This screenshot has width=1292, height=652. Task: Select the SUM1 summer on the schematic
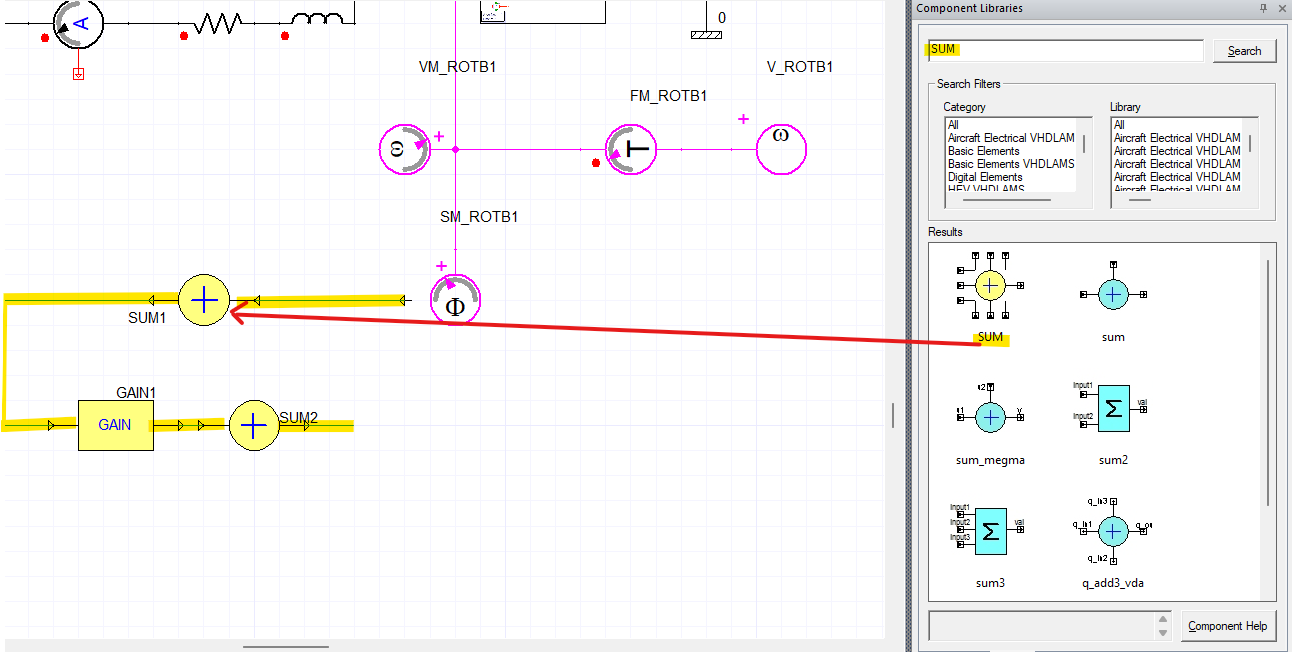click(204, 299)
